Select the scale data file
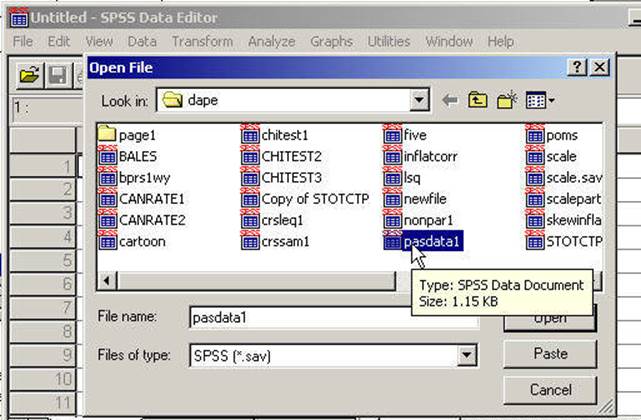This screenshot has width=641, height=420. coord(551,156)
